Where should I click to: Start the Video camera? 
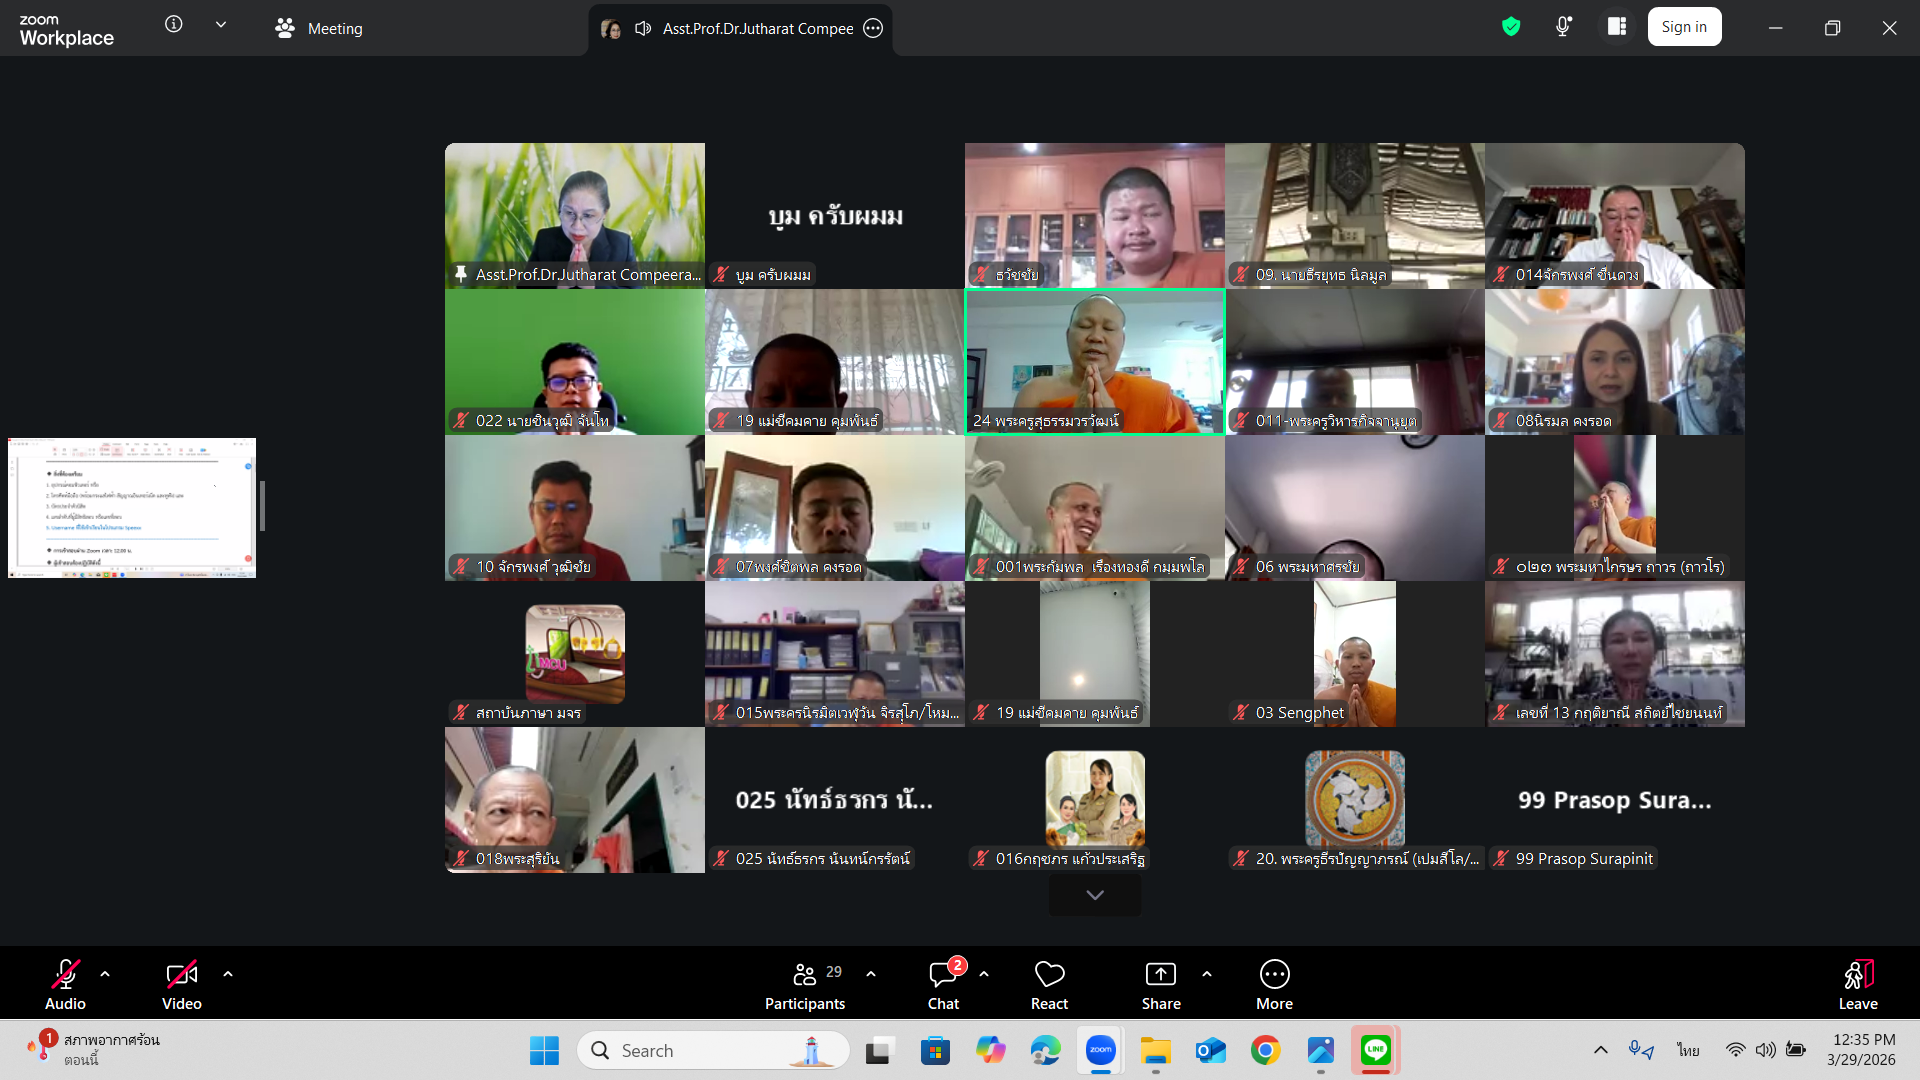[x=181, y=985]
